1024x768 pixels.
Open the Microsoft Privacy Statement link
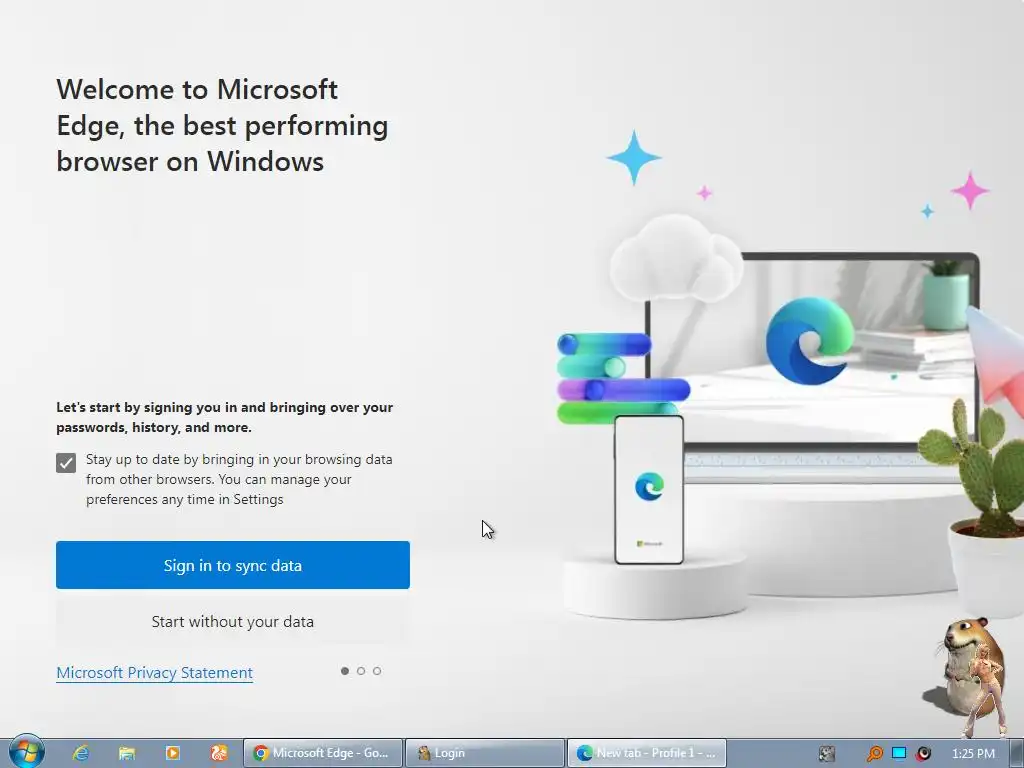tap(154, 673)
